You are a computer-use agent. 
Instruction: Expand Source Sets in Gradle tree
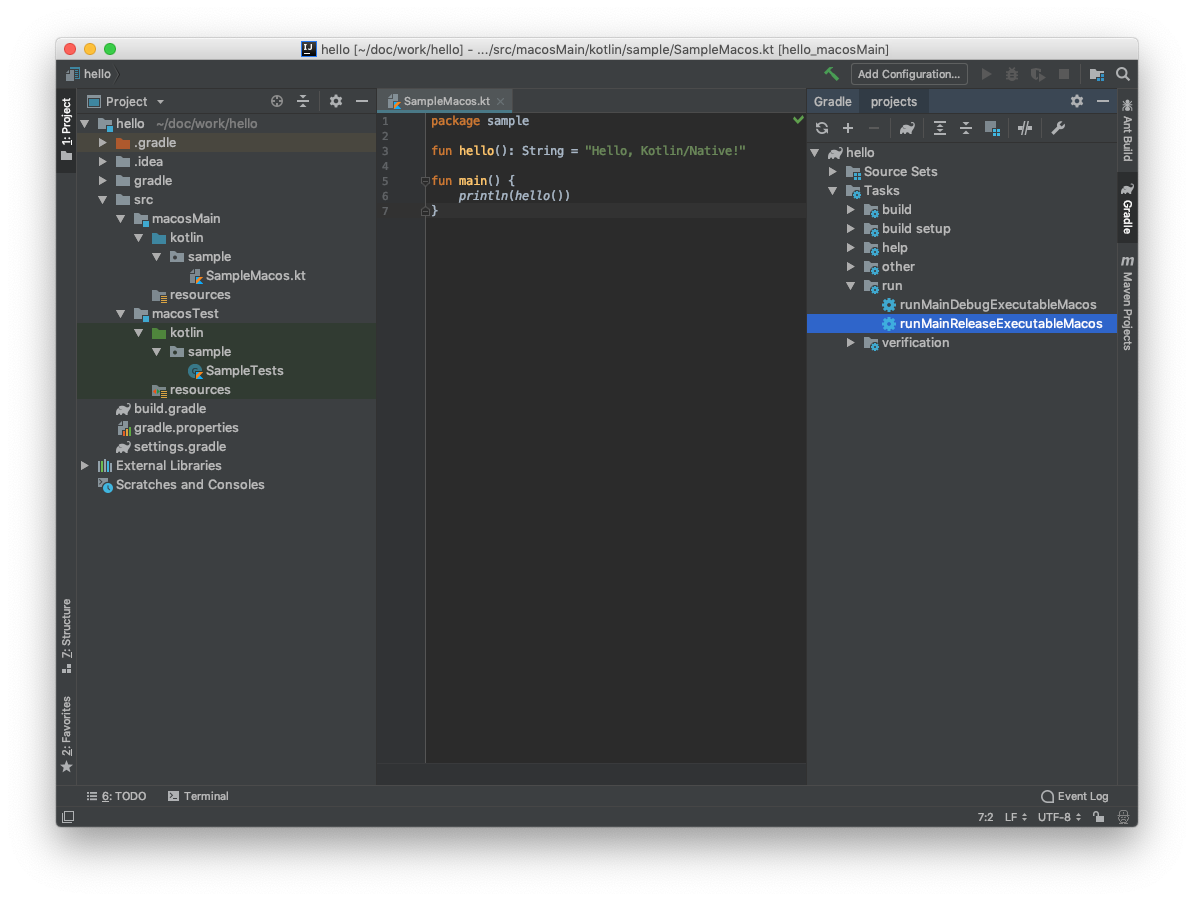(x=833, y=171)
